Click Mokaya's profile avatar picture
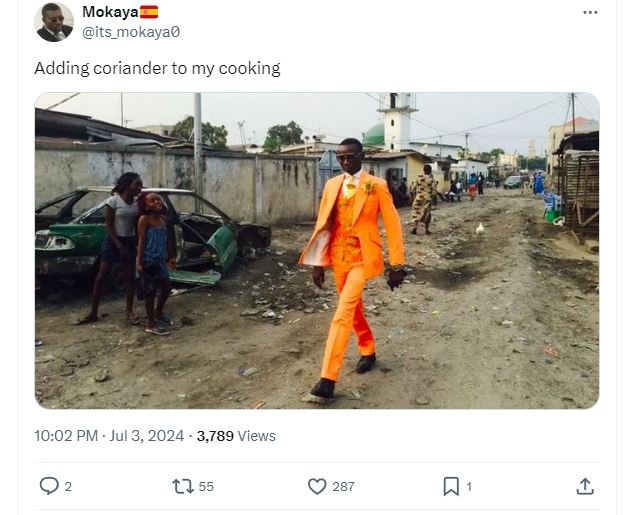This screenshot has height=515, width=623. (x=54, y=22)
